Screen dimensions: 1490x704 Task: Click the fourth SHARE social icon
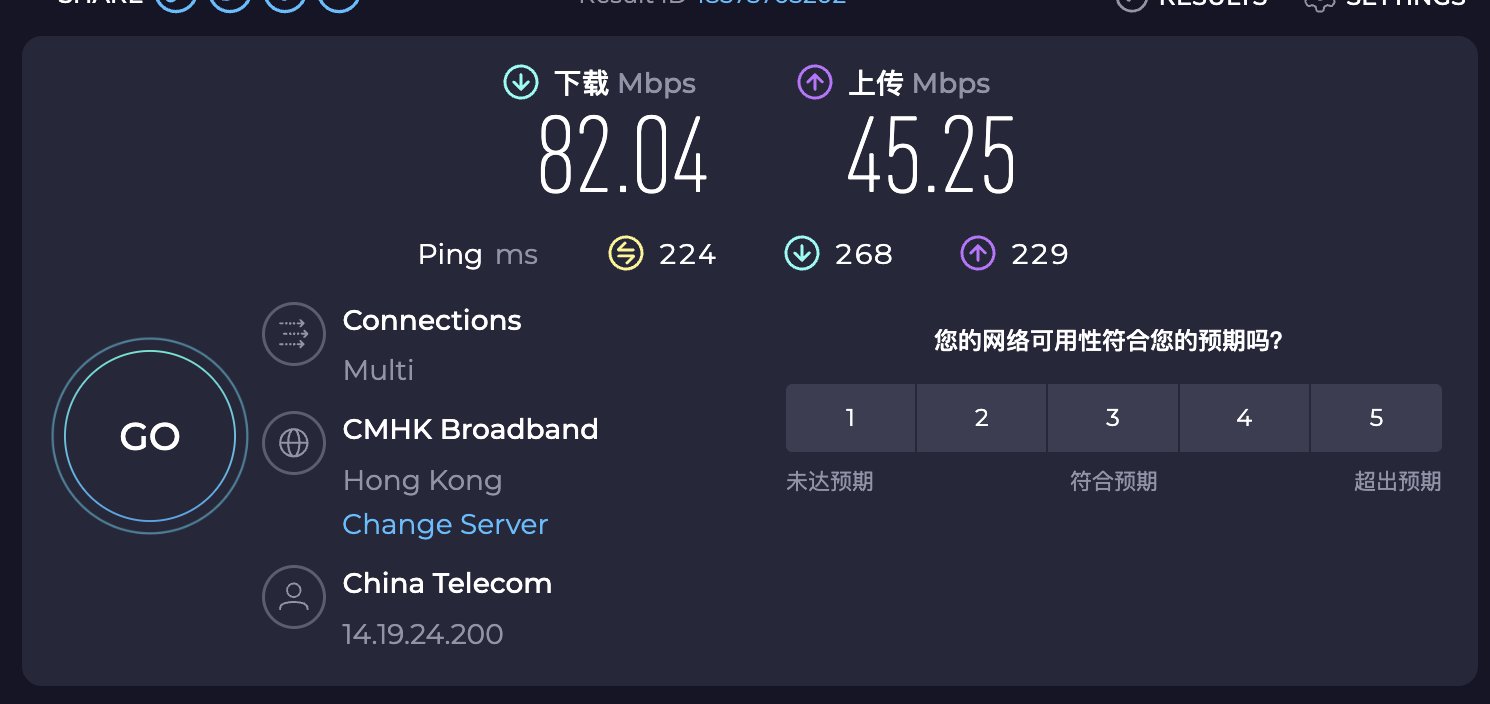(x=337, y=3)
